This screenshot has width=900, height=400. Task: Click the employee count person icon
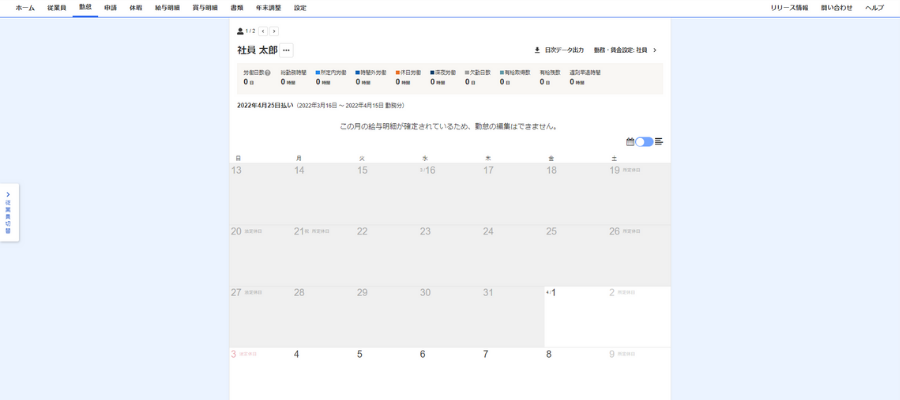coord(240,31)
